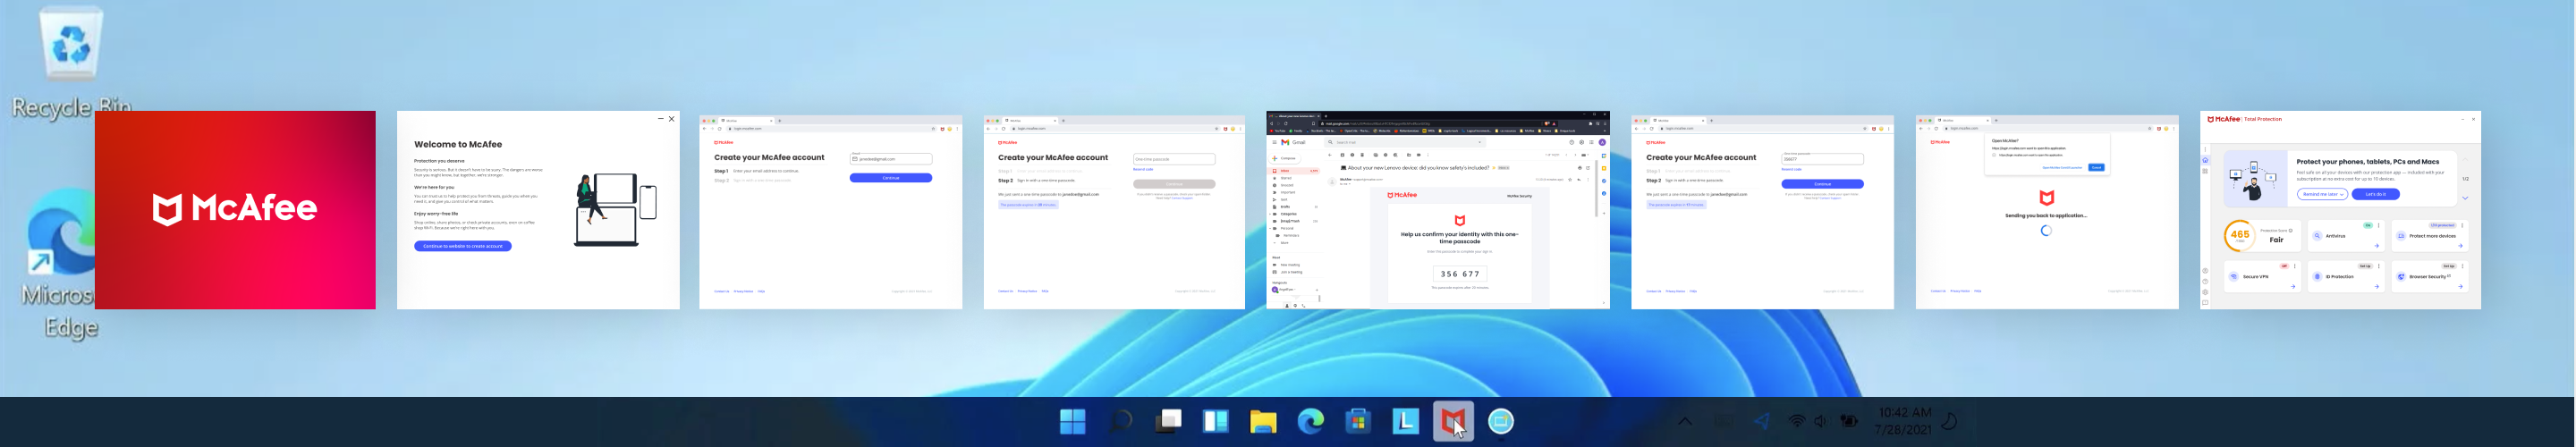
Task: Click 'Resend code' under empty passcode field
Action: point(1143,169)
